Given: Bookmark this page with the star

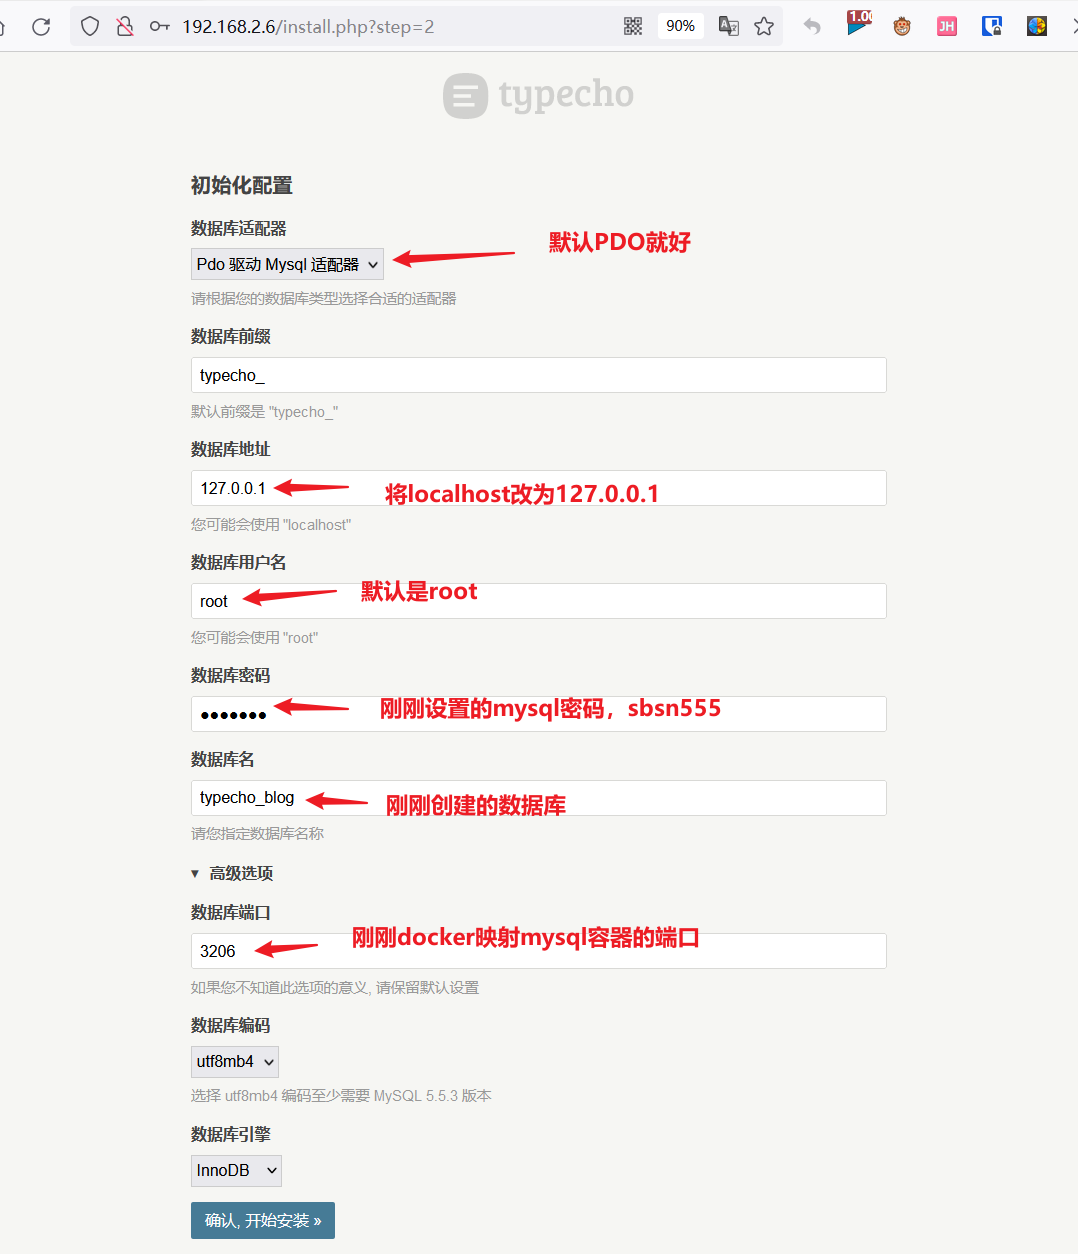Looking at the screenshot, I should click(764, 26).
